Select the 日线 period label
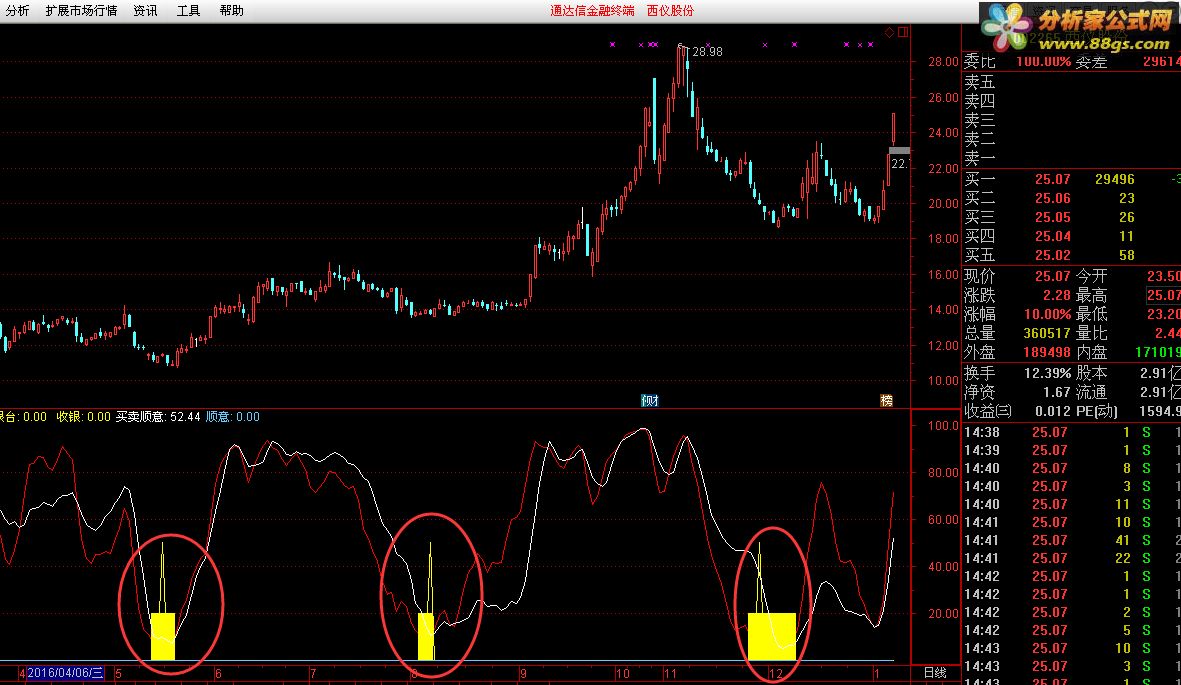Screen dimensions: 1181x685 (935, 672)
